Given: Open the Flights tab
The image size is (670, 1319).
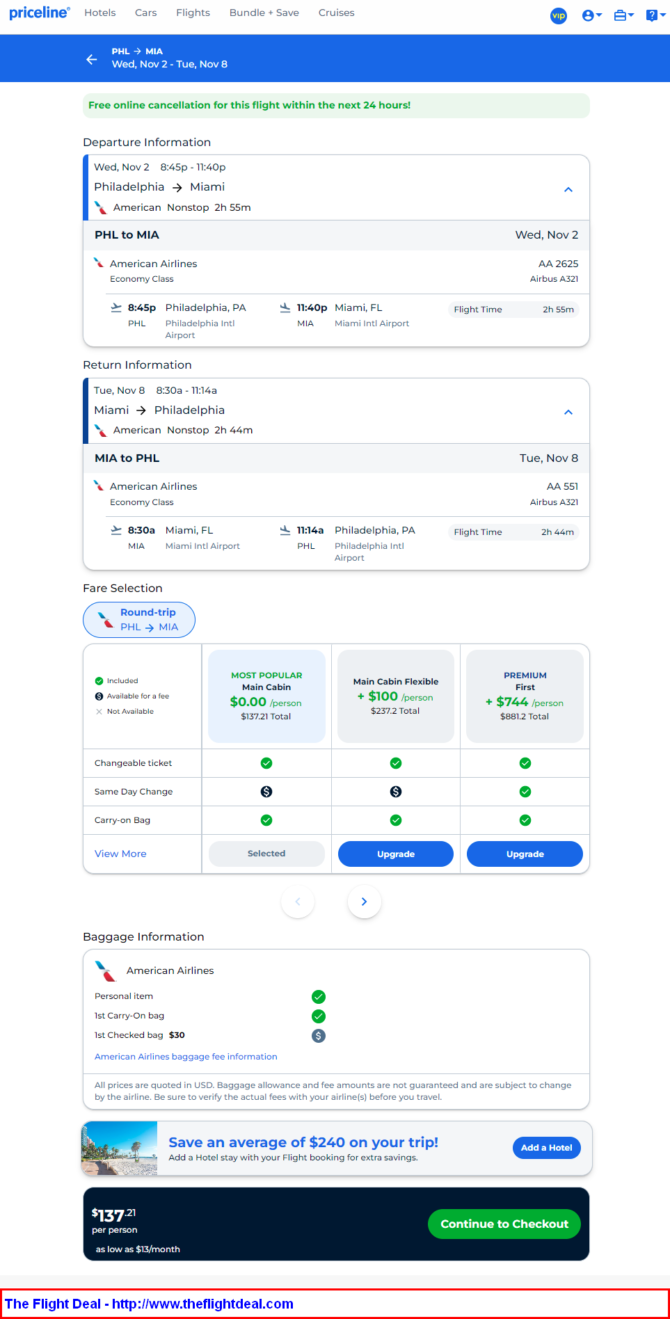Looking at the screenshot, I should (x=193, y=13).
